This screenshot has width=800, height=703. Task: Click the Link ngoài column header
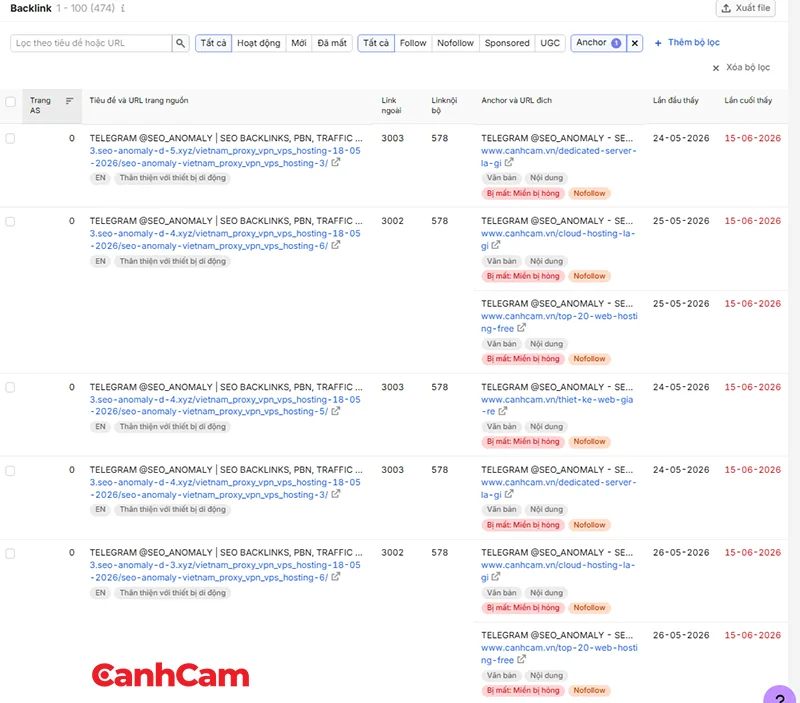(x=391, y=106)
